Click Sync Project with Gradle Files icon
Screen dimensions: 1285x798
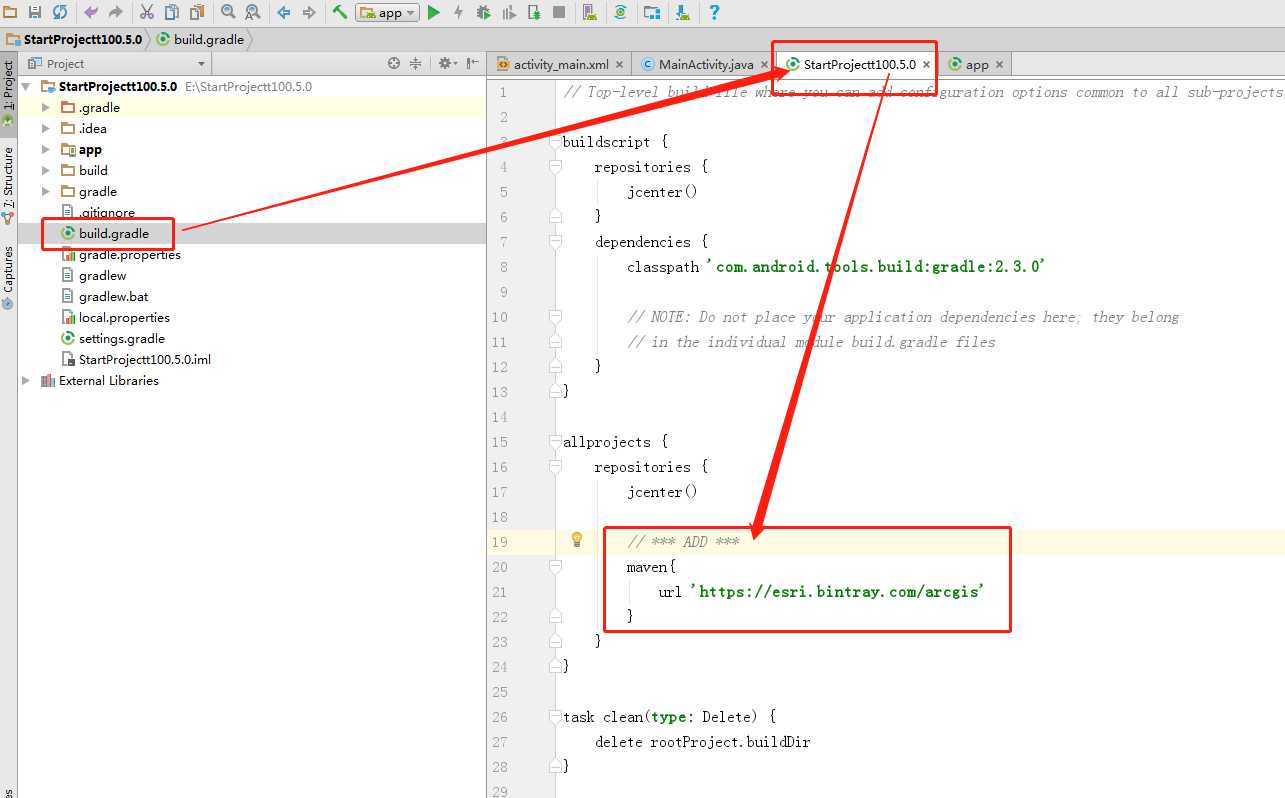point(621,12)
